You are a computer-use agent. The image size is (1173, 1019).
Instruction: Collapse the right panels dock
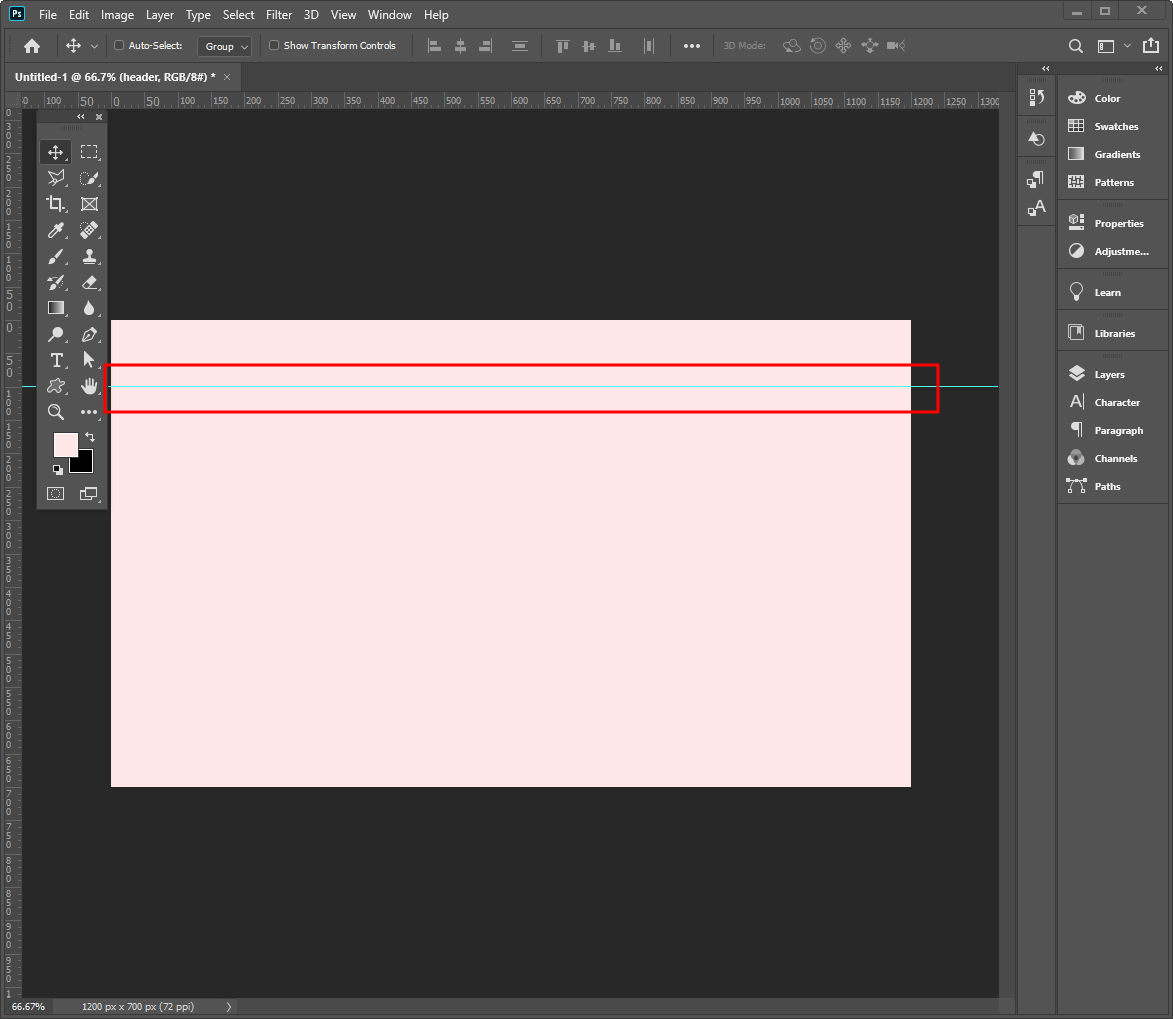coord(1159,68)
